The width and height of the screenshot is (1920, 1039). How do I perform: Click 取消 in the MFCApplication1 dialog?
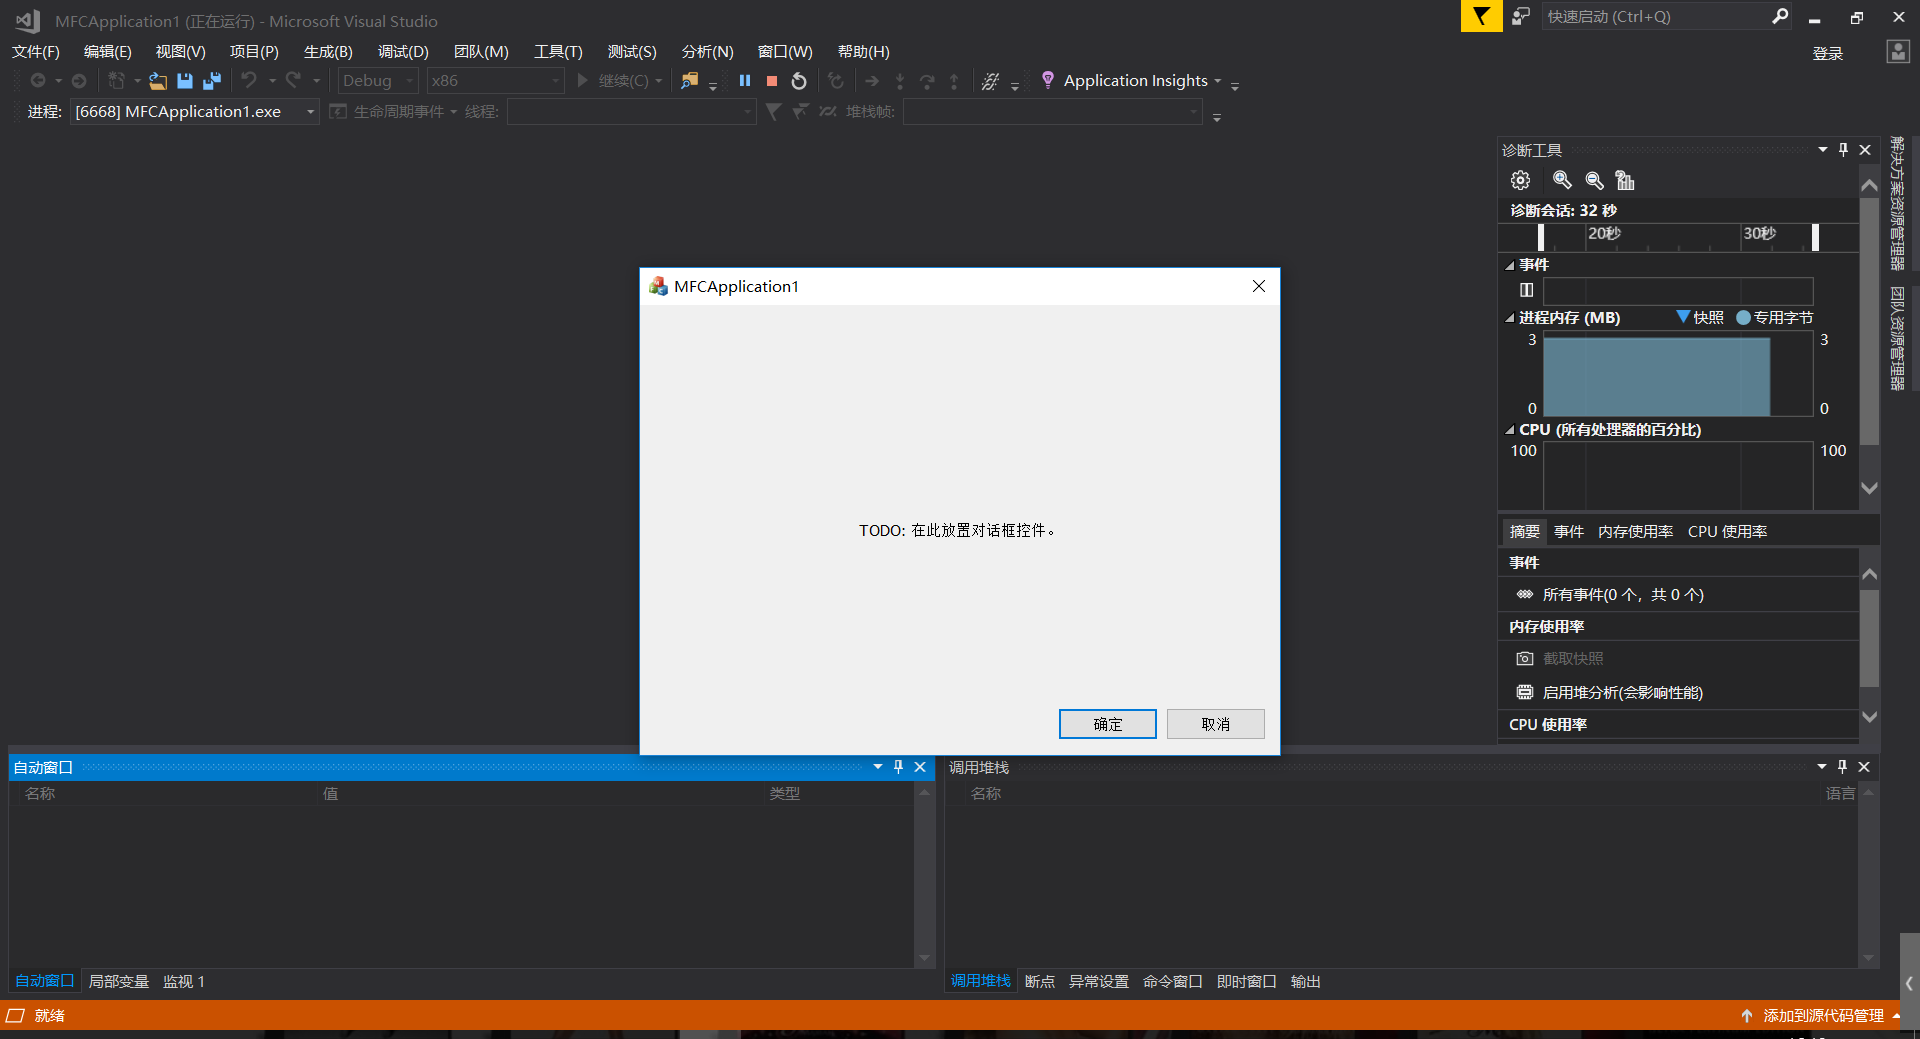1215,724
